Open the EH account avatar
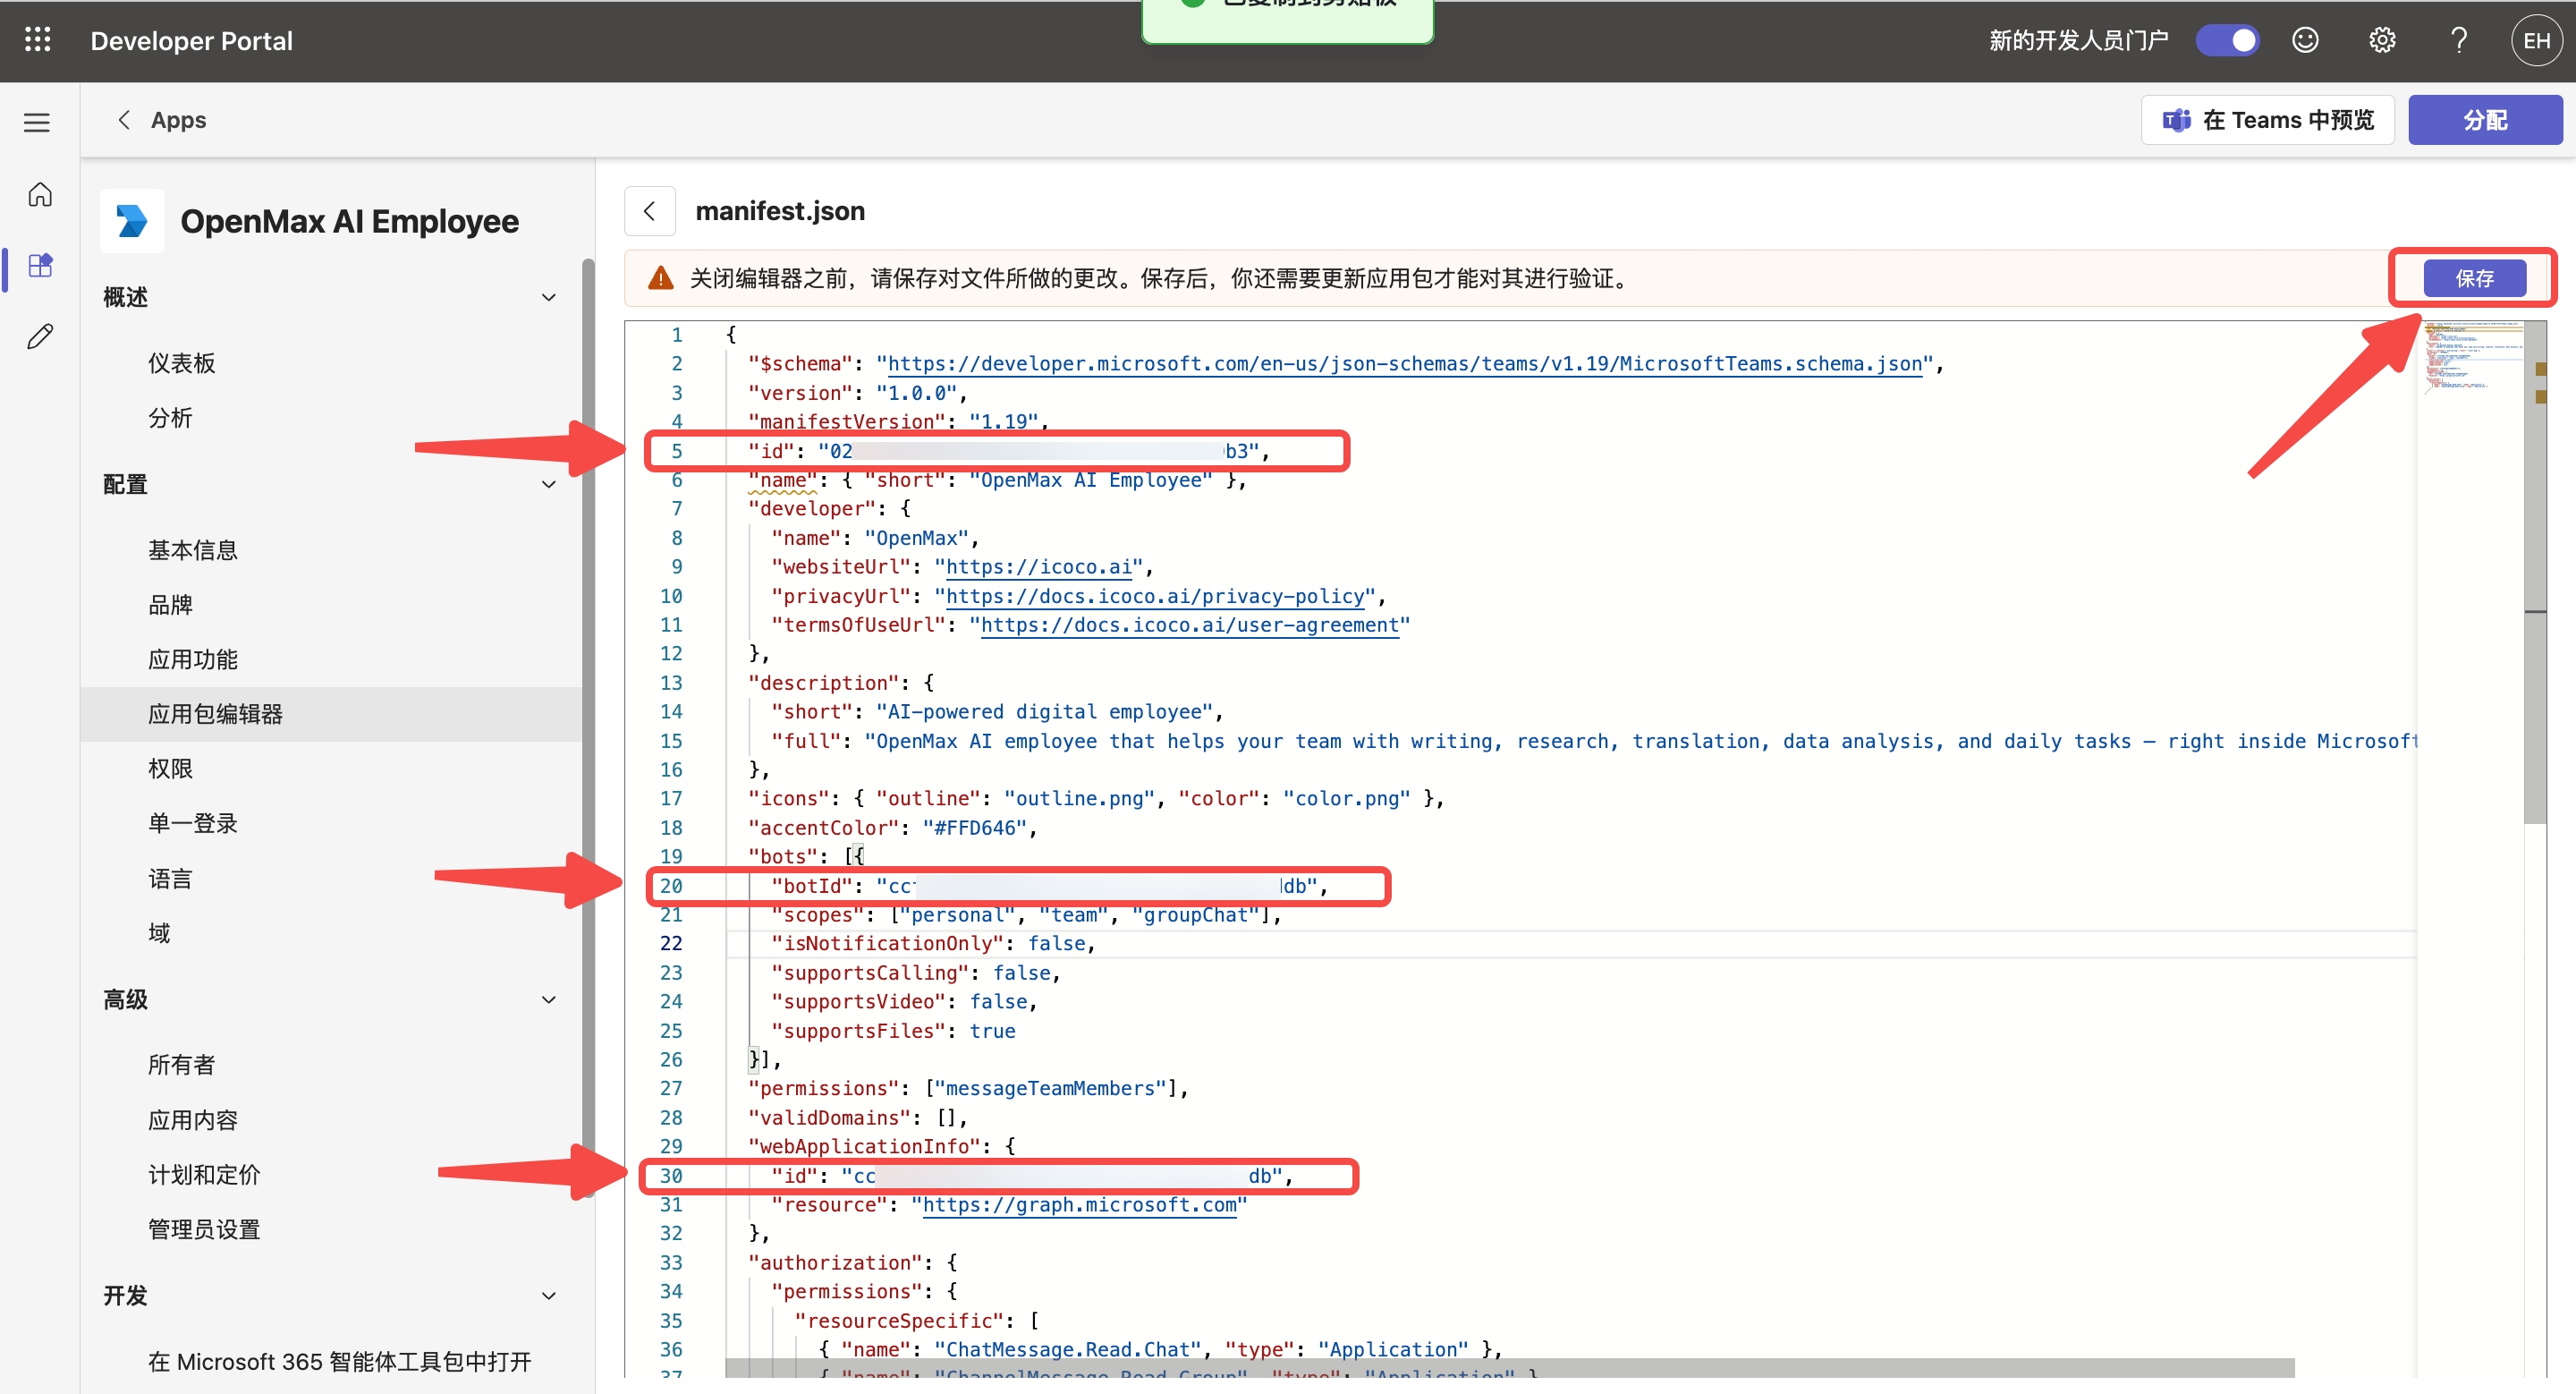Image resolution: width=2576 pixels, height=1394 pixels. 2536,40
